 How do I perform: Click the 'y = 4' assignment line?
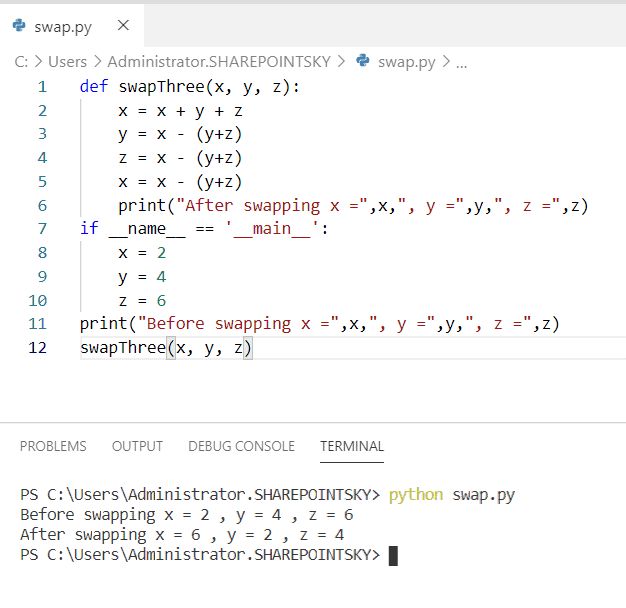(142, 277)
